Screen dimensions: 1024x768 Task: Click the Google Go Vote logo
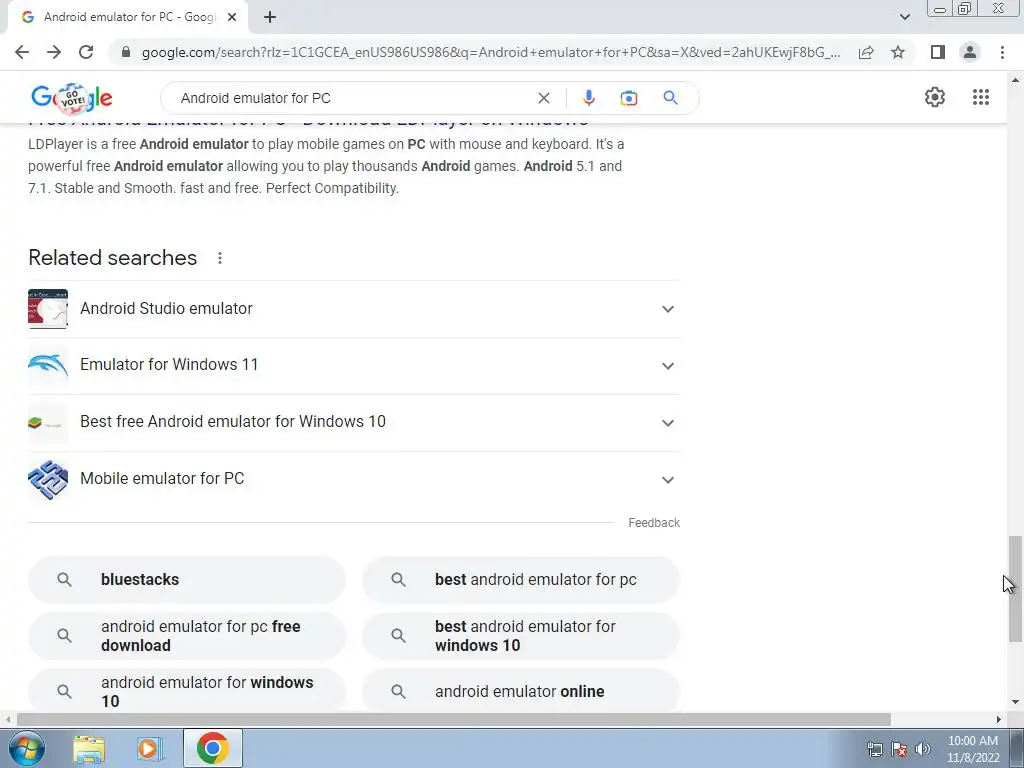[72, 98]
